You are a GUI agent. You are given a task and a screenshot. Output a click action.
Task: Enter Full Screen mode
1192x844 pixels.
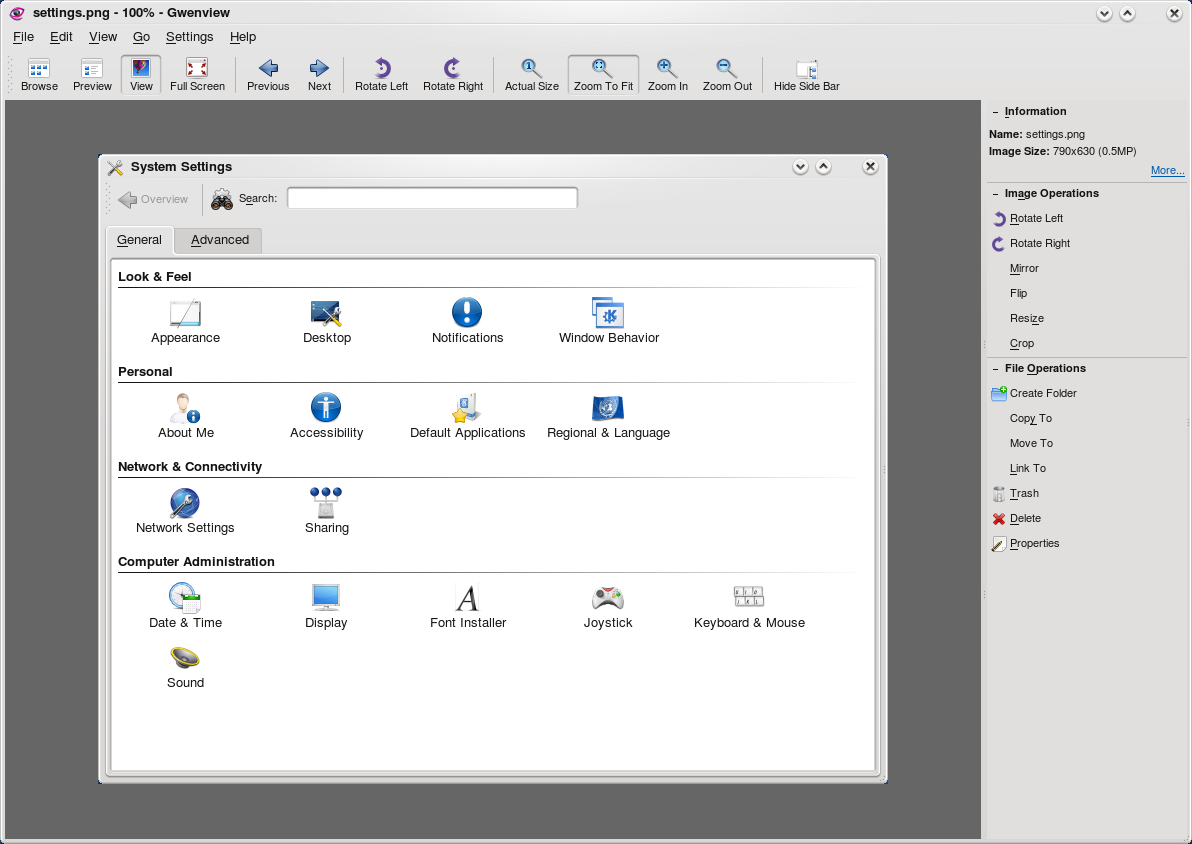[197, 75]
